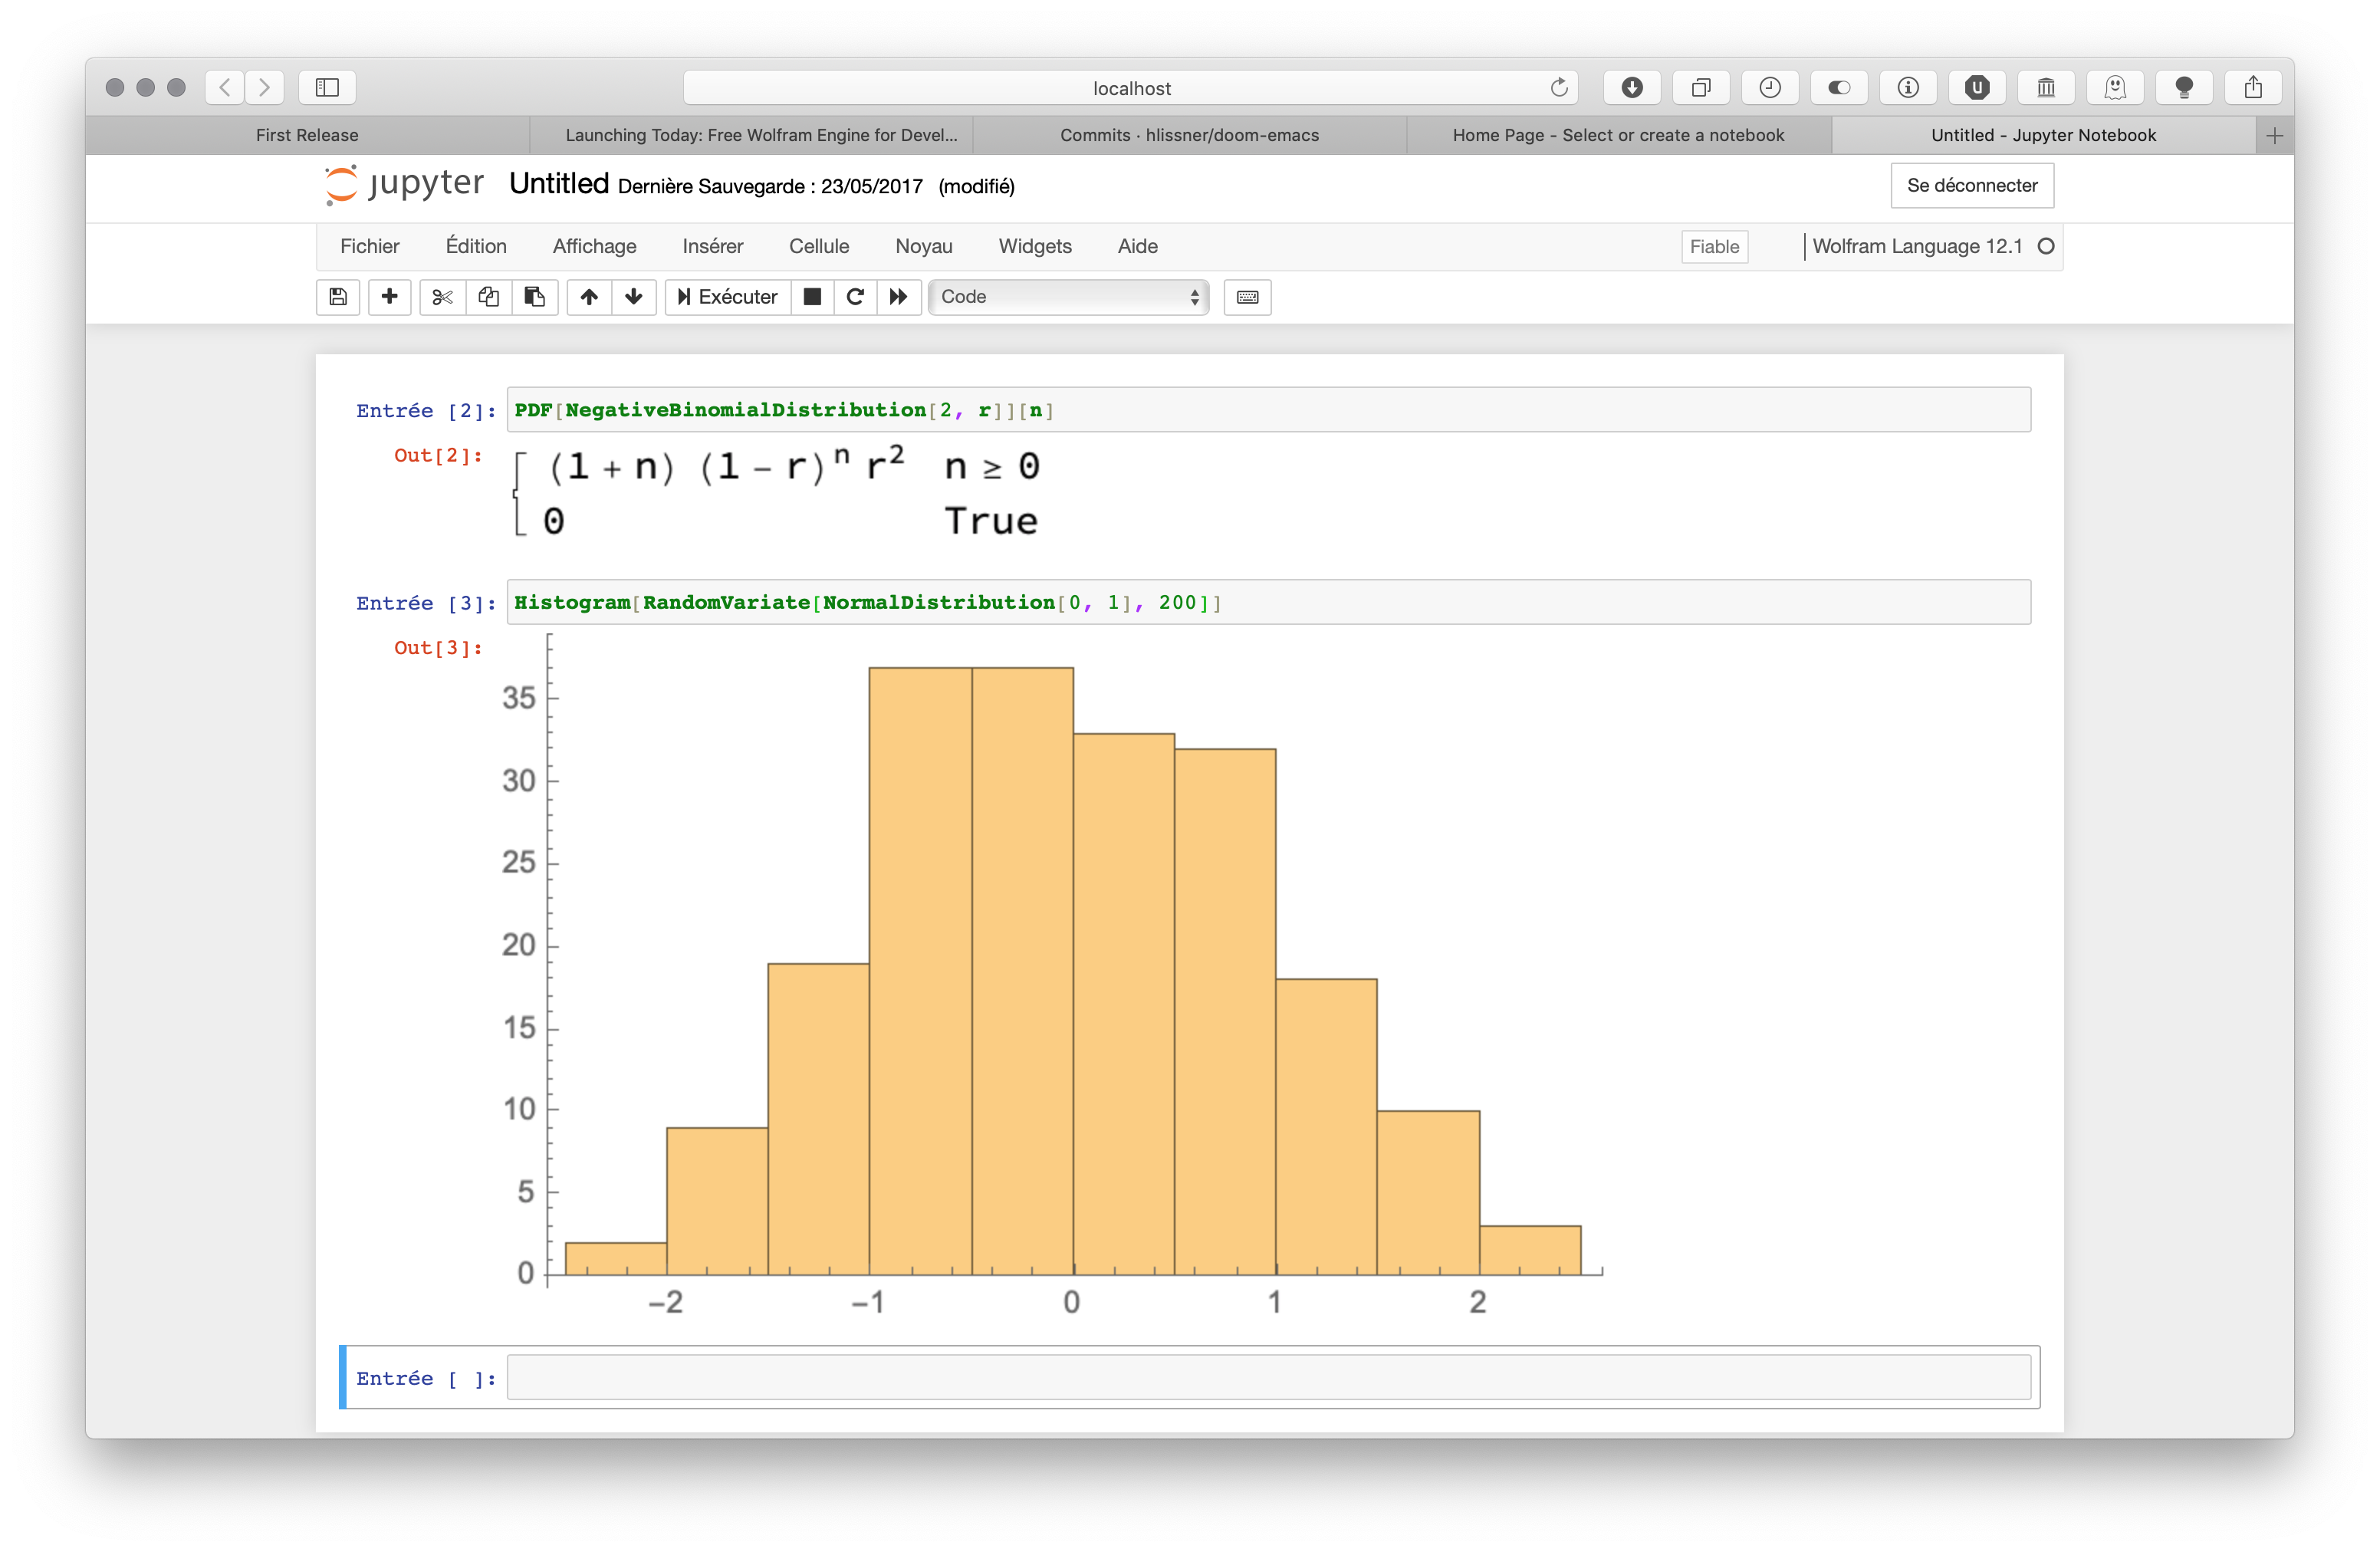Open the Fichier menu
Image resolution: width=2380 pixels, height=1552 pixels.
click(x=369, y=246)
